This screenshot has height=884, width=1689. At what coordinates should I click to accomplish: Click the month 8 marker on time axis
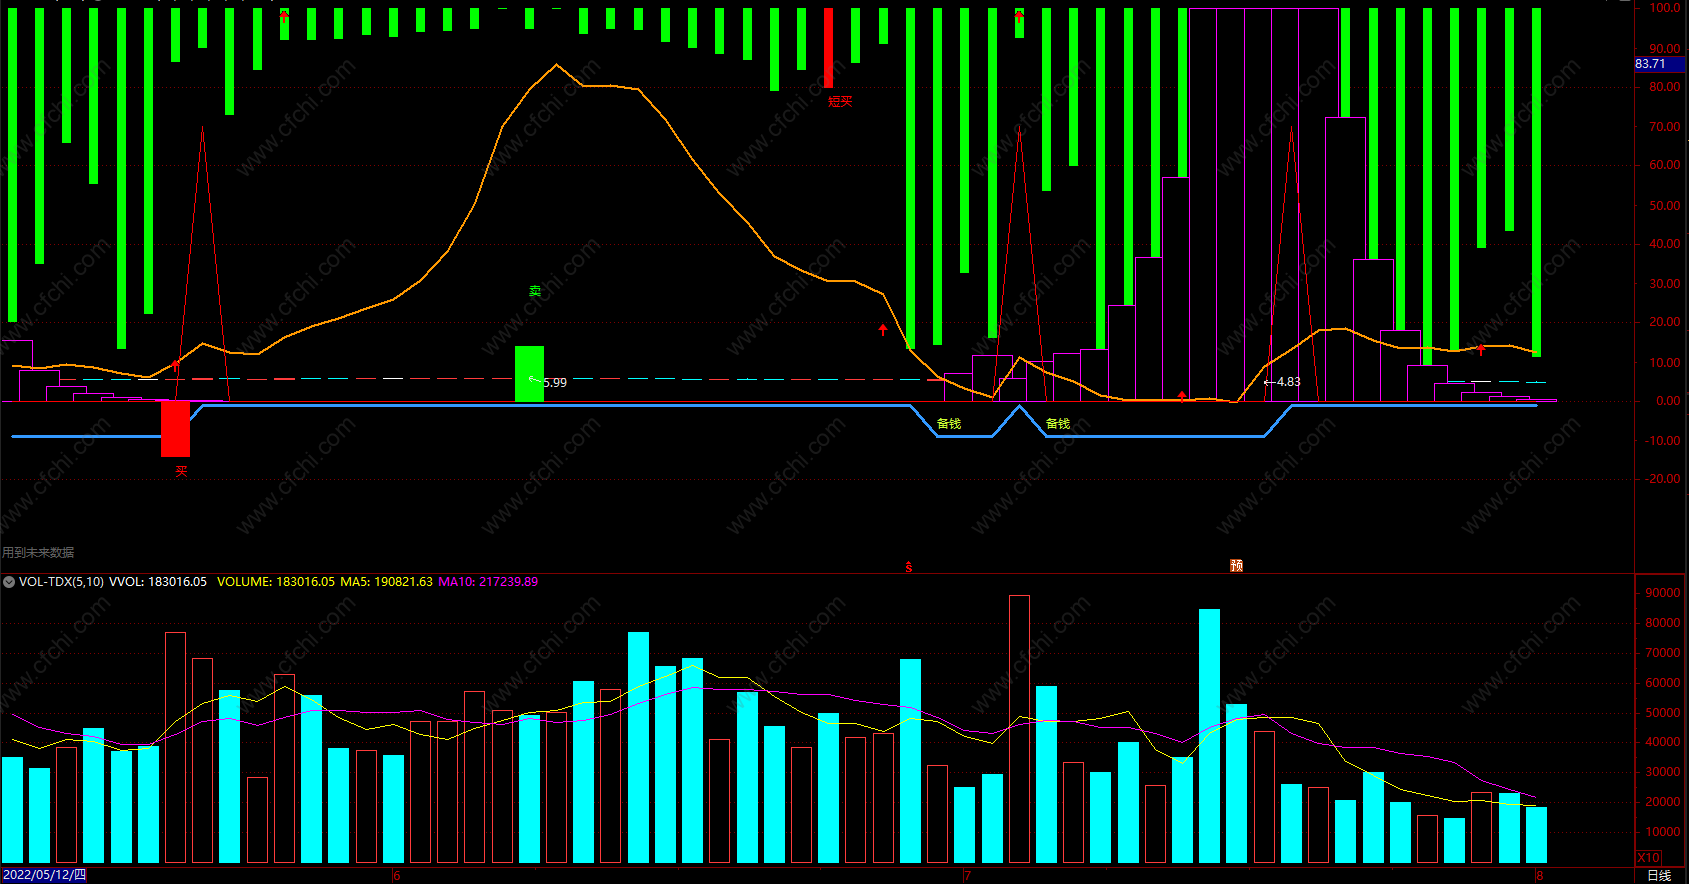pyautogui.click(x=1539, y=875)
